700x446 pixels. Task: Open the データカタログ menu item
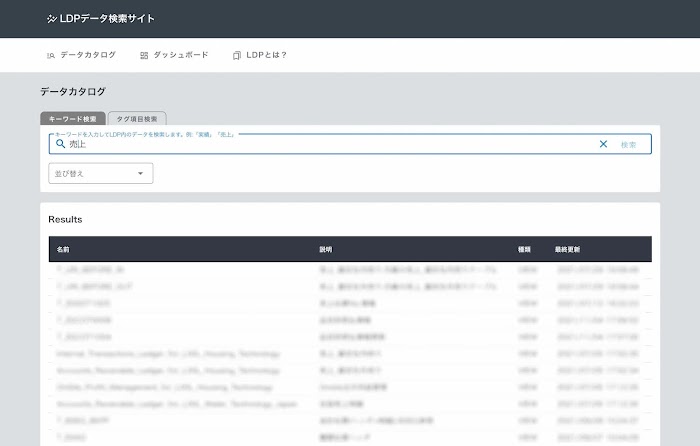pyautogui.click(x=88, y=55)
